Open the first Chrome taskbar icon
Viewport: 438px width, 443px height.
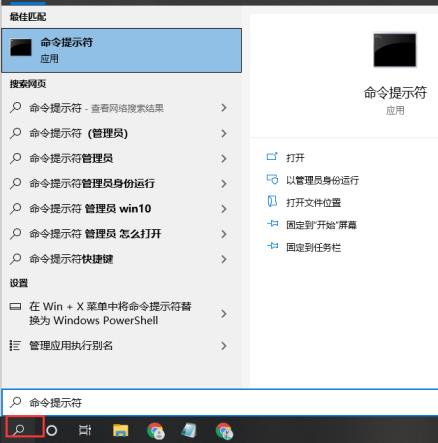click(155, 431)
